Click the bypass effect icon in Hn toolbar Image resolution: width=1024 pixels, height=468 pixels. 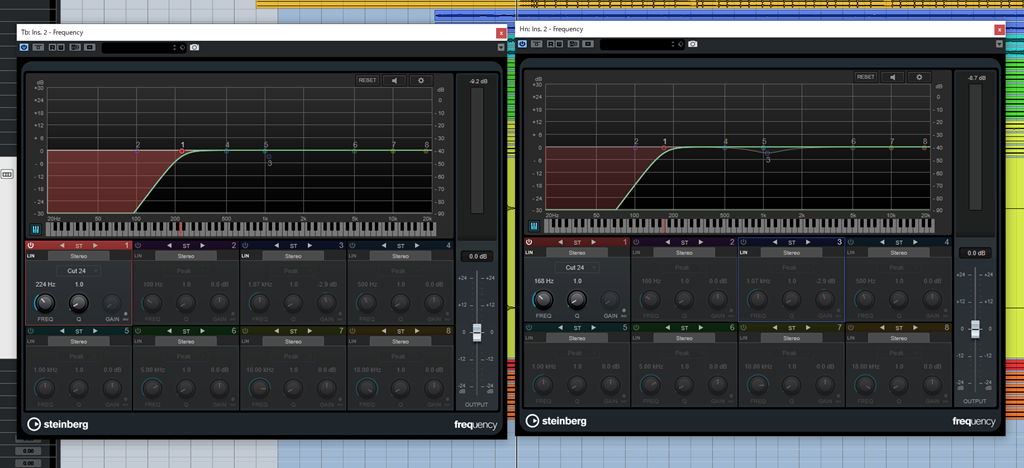pos(524,43)
